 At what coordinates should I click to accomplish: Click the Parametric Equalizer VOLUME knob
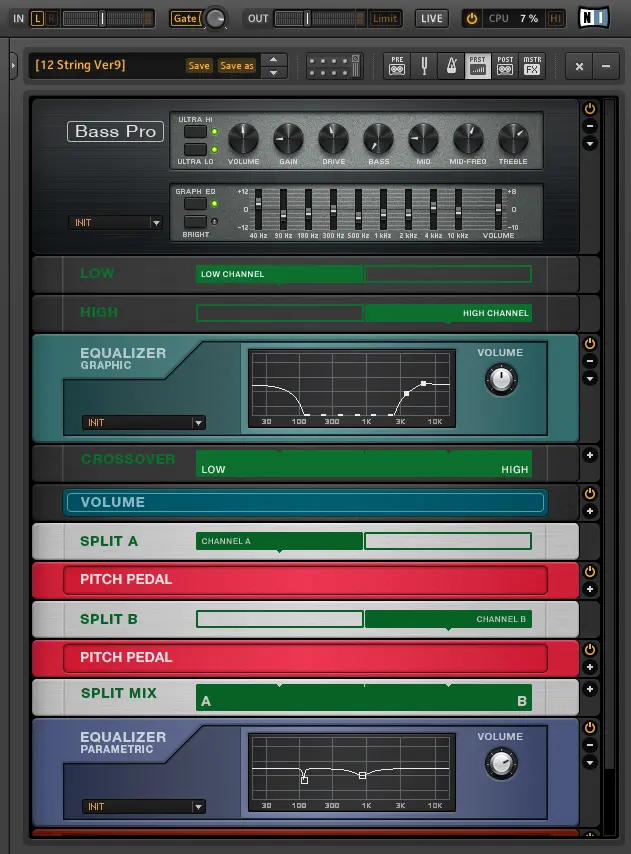pyautogui.click(x=501, y=764)
